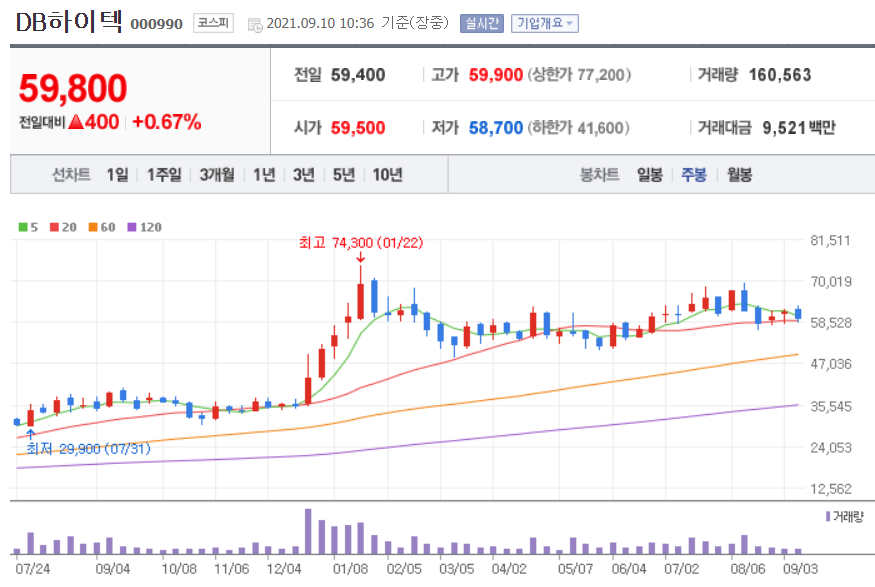The width and height of the screenshot is (875, 587).
Task: Switch chart to 월봉 monthly candles
Action: 739,174
